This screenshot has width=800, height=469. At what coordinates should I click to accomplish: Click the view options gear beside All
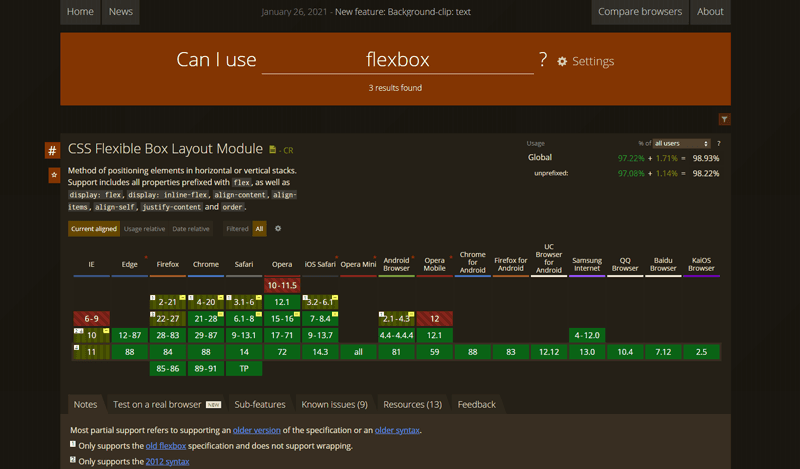coord(278,229)
